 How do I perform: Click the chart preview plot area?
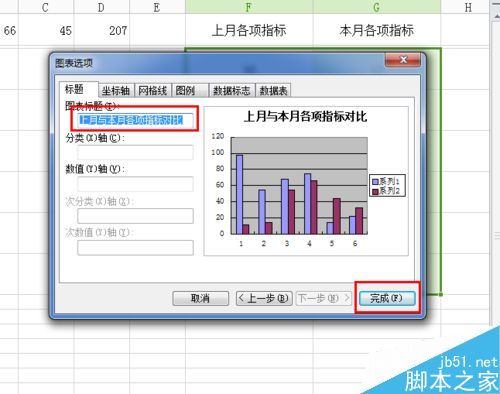tap(299, 185)
